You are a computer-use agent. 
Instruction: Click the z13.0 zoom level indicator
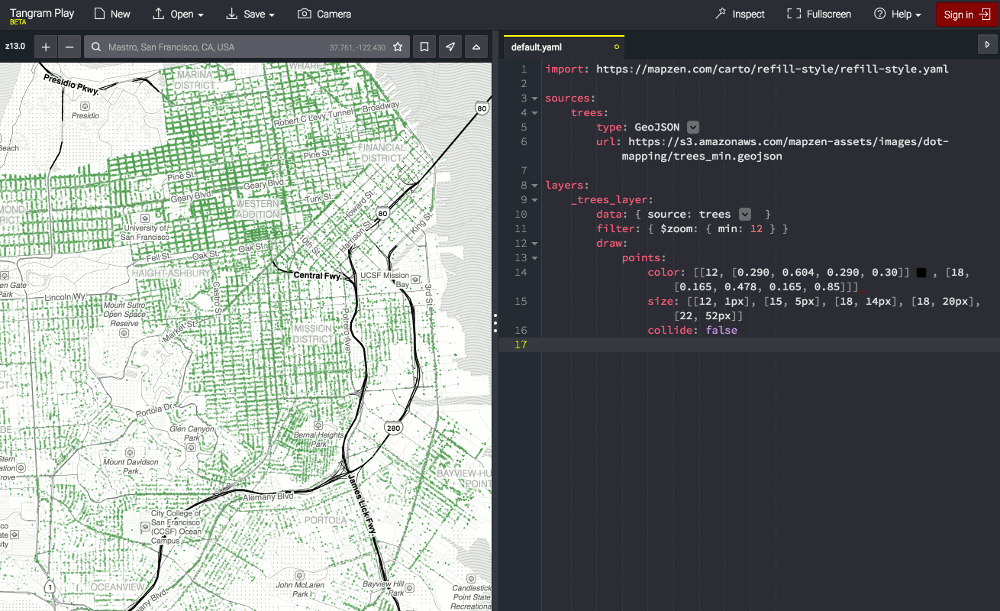pos(15,46)
